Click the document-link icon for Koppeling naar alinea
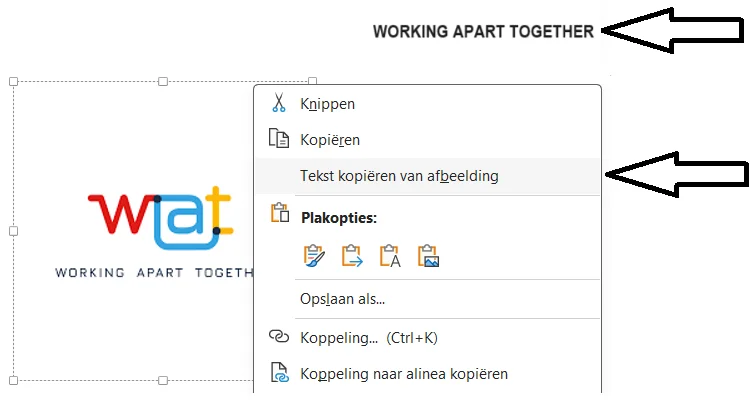The height and width of the screenshot is (405, 750). (x=279, y=375)
